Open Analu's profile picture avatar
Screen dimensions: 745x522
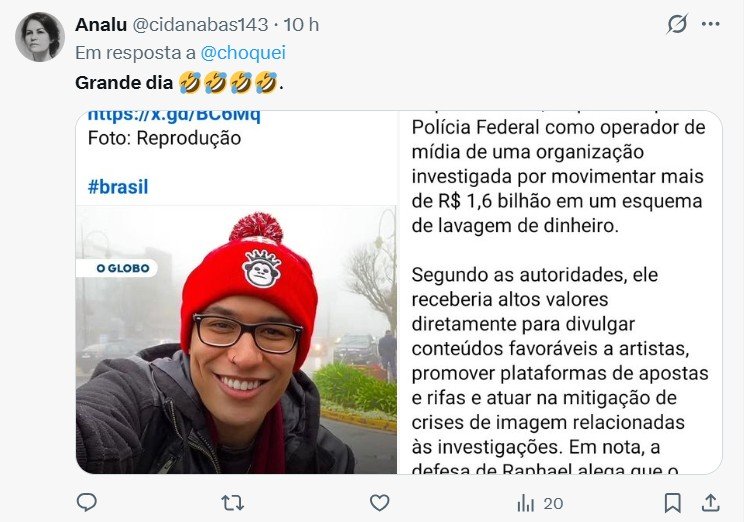[40, 37]
